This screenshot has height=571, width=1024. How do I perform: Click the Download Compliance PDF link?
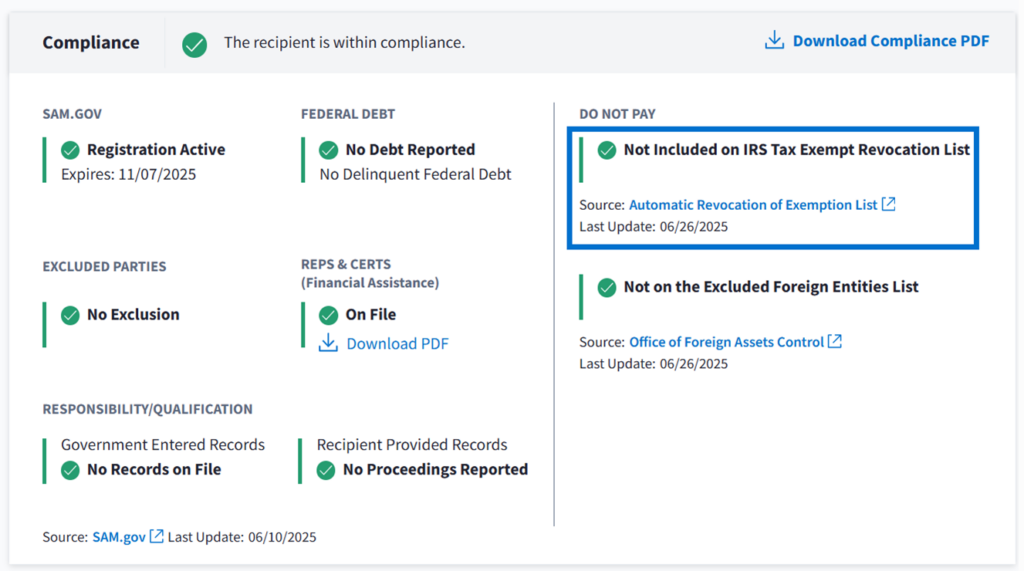pyautogui.click(x=890, y=41)
